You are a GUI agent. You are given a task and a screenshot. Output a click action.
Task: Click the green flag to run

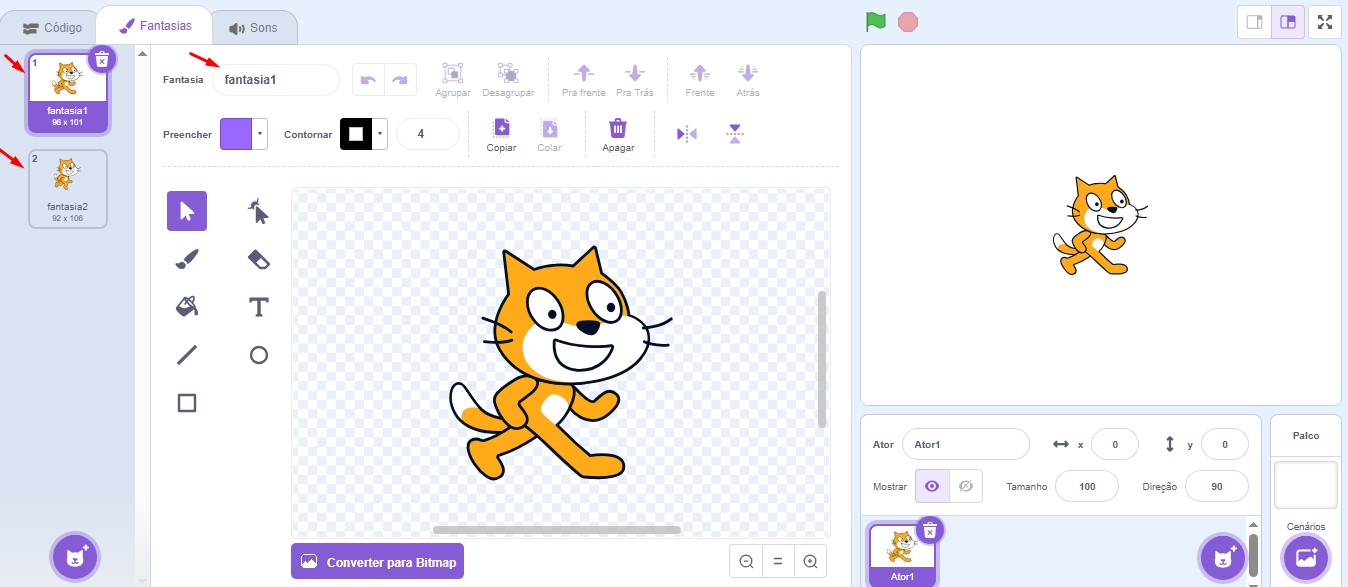click(876, 22)
